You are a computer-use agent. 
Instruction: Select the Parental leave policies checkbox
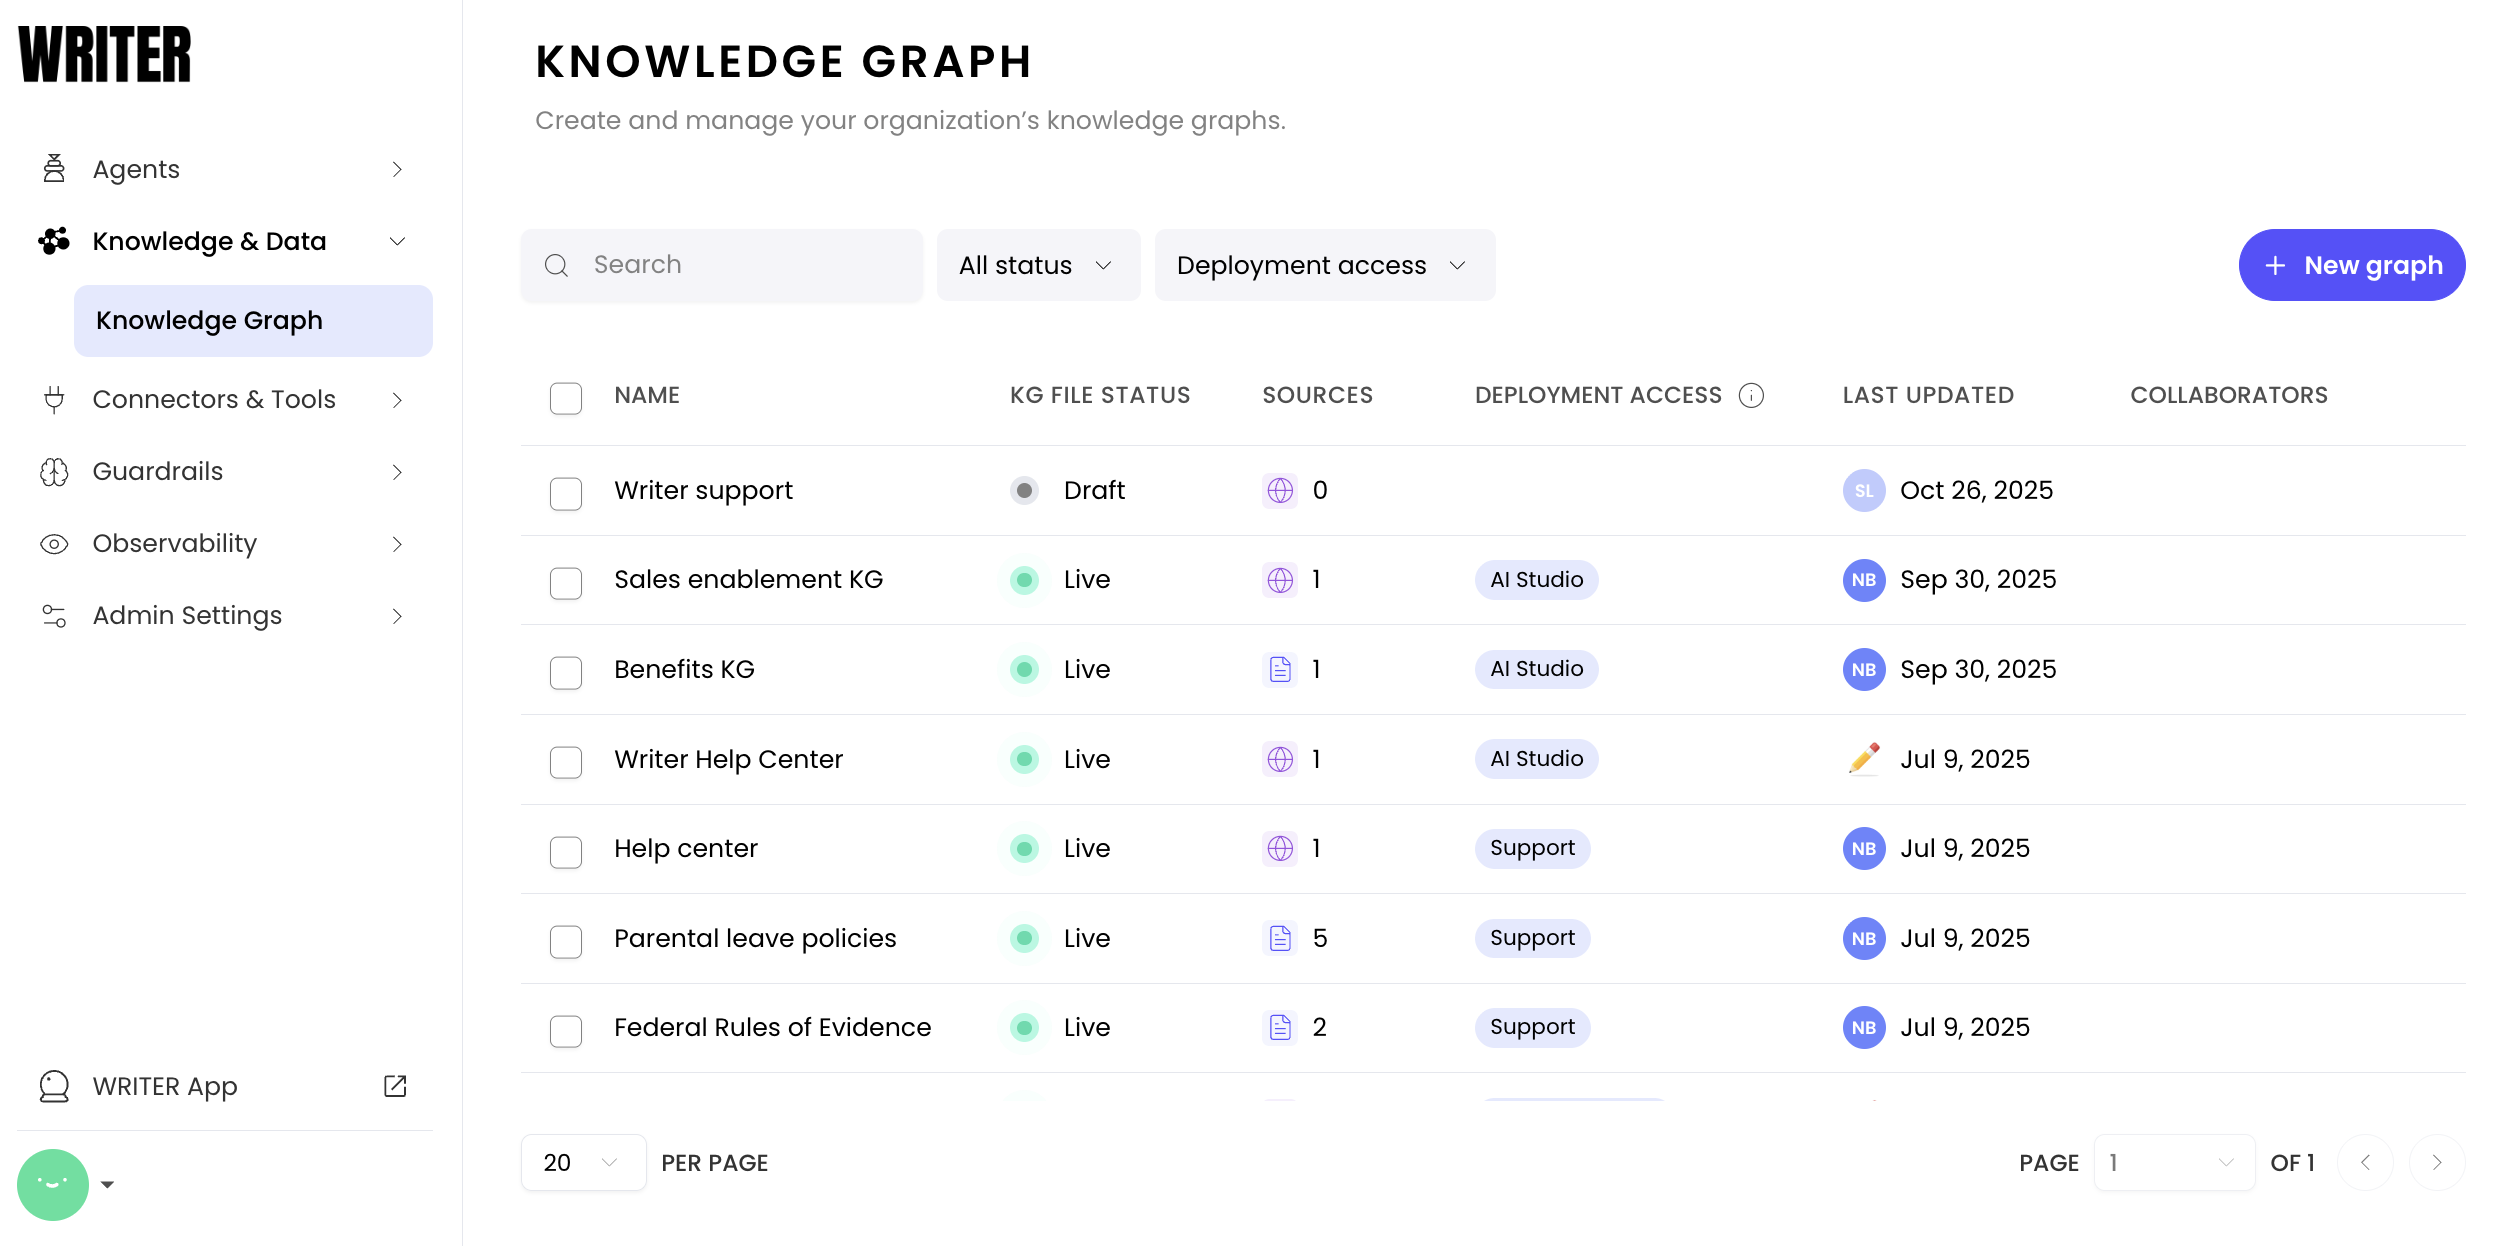(x=566, y=941)
